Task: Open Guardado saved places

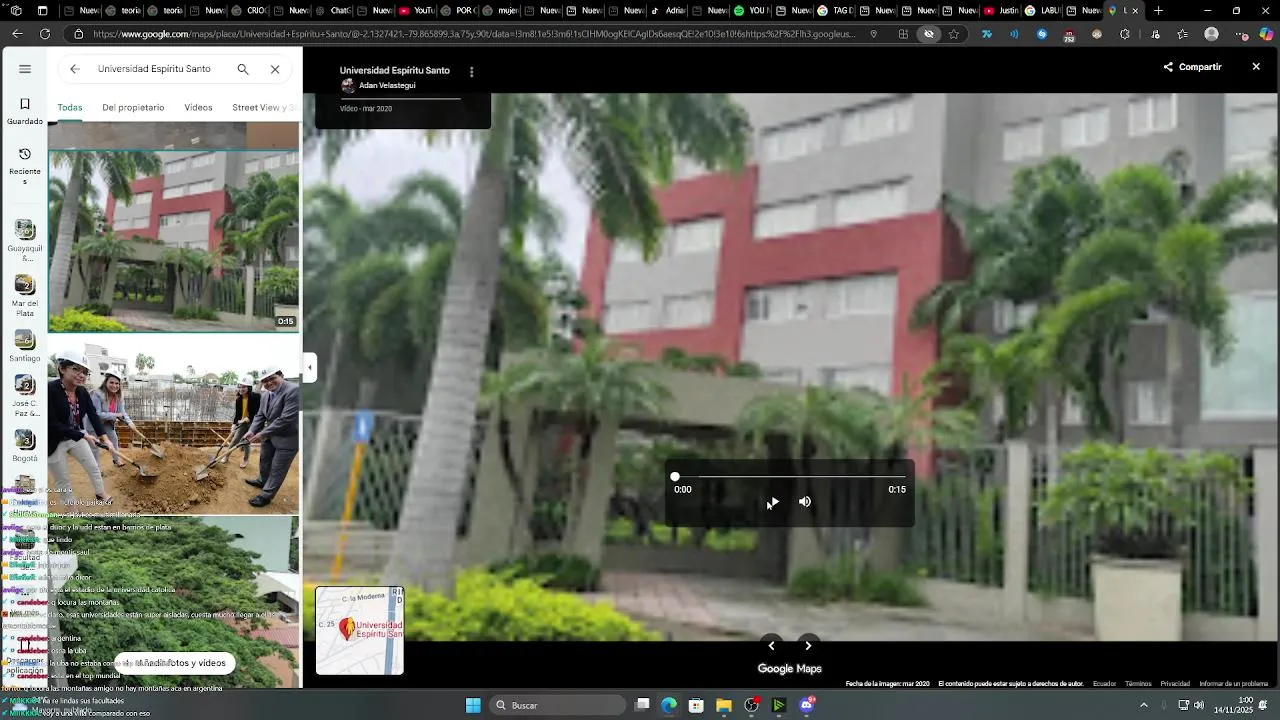Action: [x=25, y=111]
